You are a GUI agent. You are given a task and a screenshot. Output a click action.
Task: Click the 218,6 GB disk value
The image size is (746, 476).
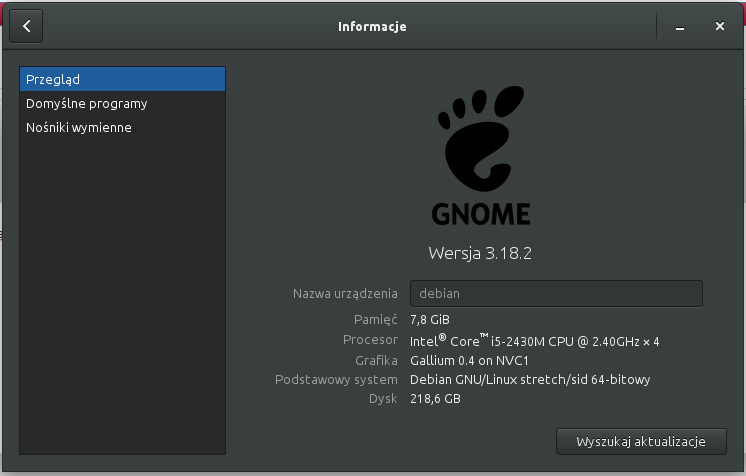pos(436,399)
